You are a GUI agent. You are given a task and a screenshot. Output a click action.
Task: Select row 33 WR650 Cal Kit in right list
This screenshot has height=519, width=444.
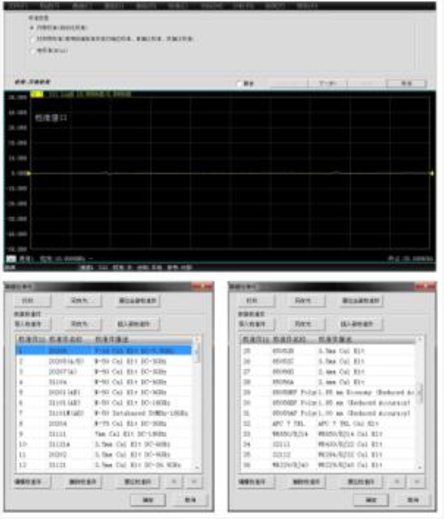(328, 434)
